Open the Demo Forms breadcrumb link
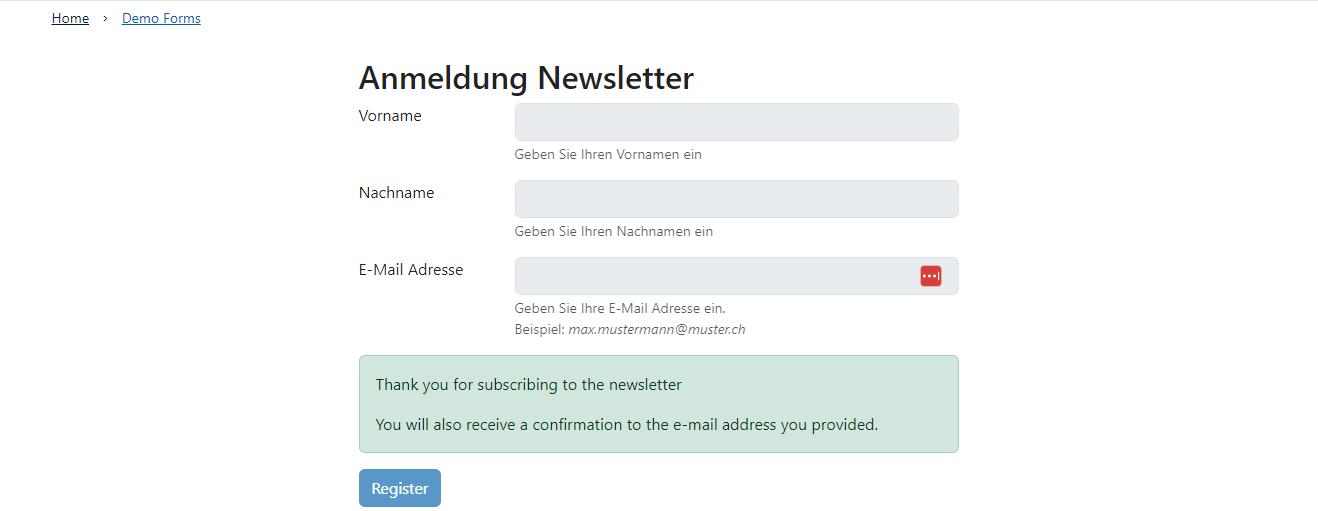1318x511 pixels. [161, 19]
